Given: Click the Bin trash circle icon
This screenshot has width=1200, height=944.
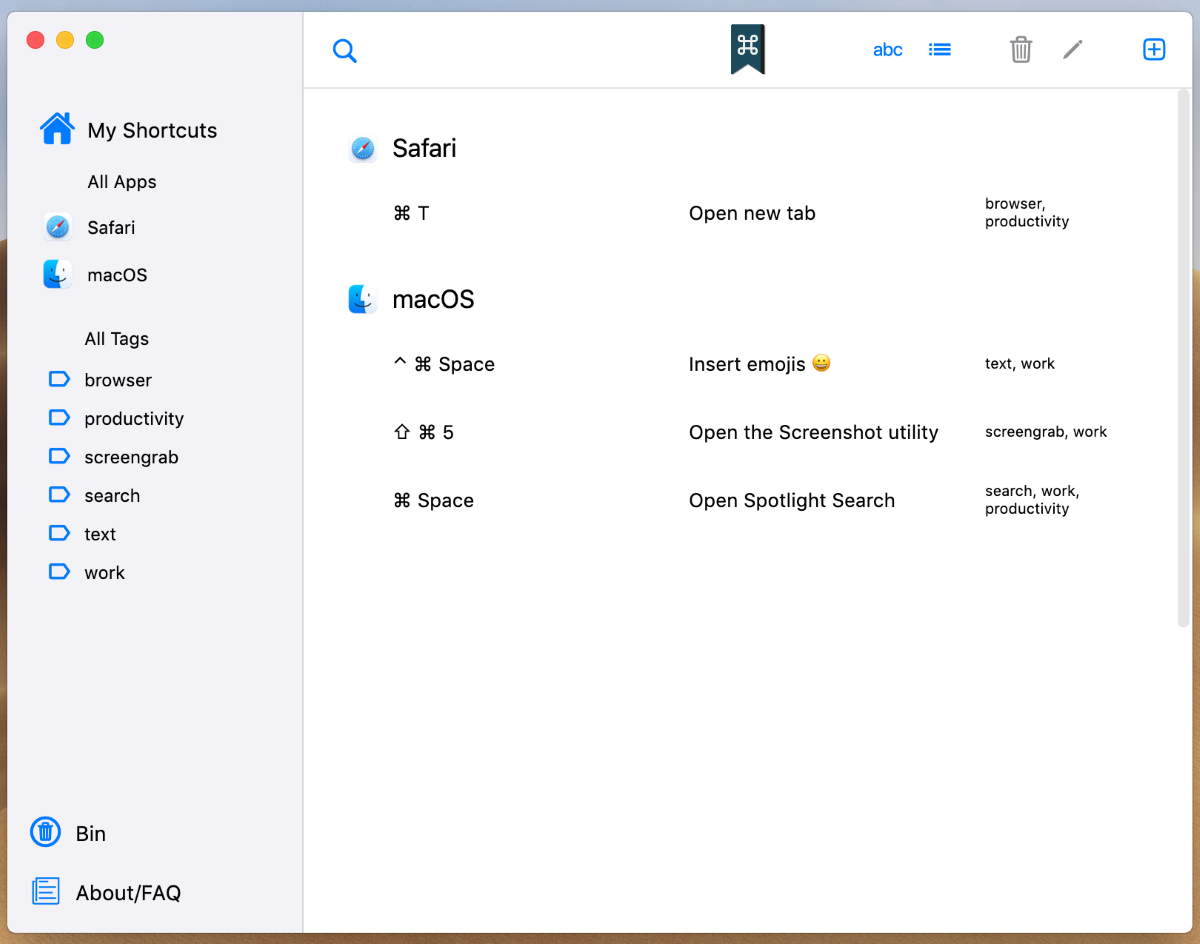Looking at the screenshot, I should (x=45, y=832).
